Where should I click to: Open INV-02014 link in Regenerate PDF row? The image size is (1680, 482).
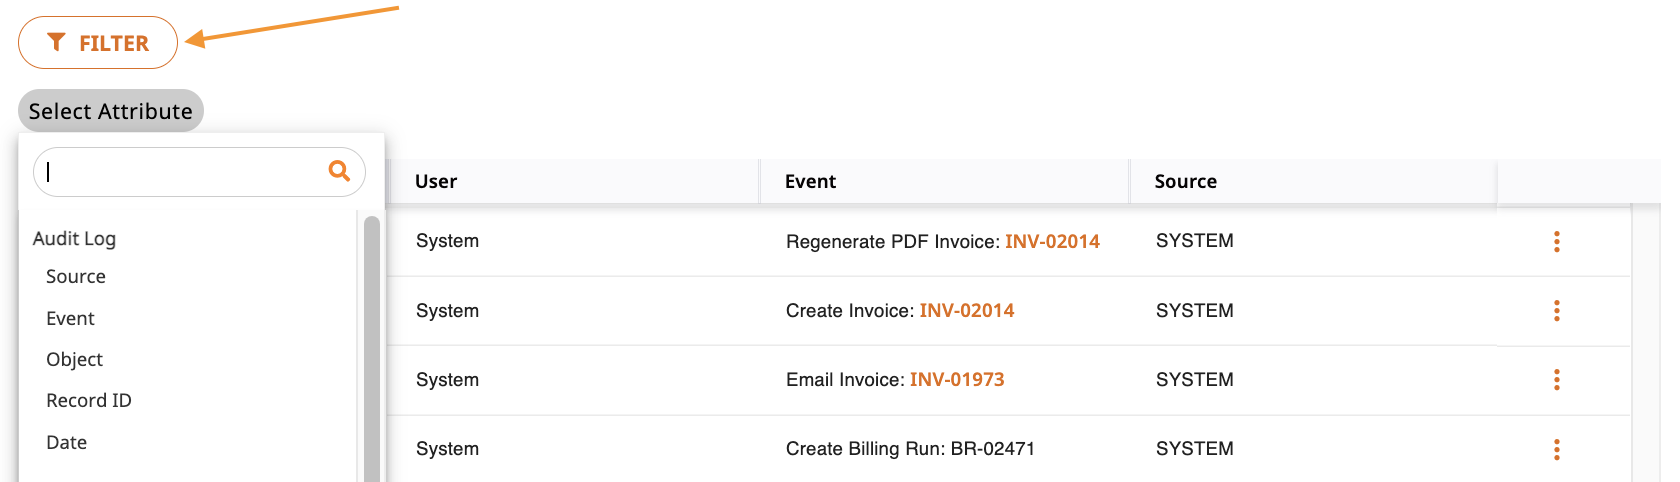(1052, 241)
